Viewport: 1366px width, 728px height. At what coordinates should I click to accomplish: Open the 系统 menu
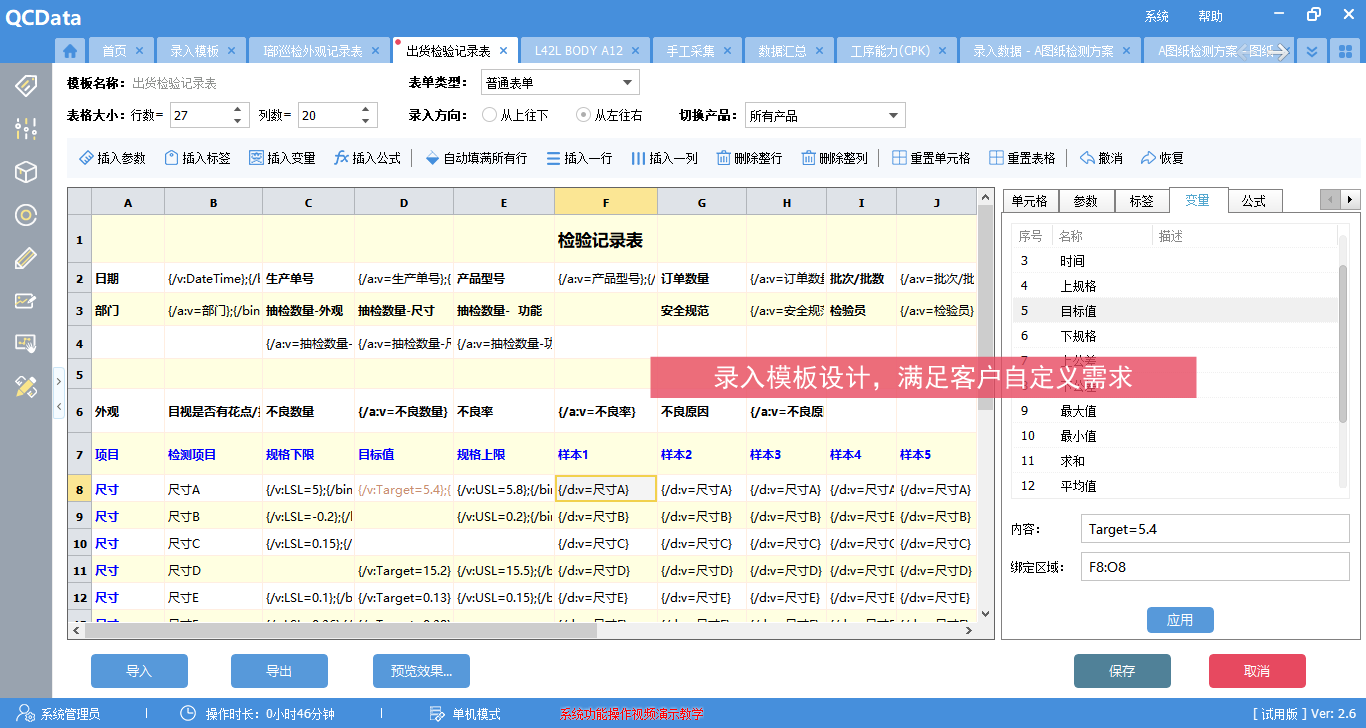(x=1157, y=17)
